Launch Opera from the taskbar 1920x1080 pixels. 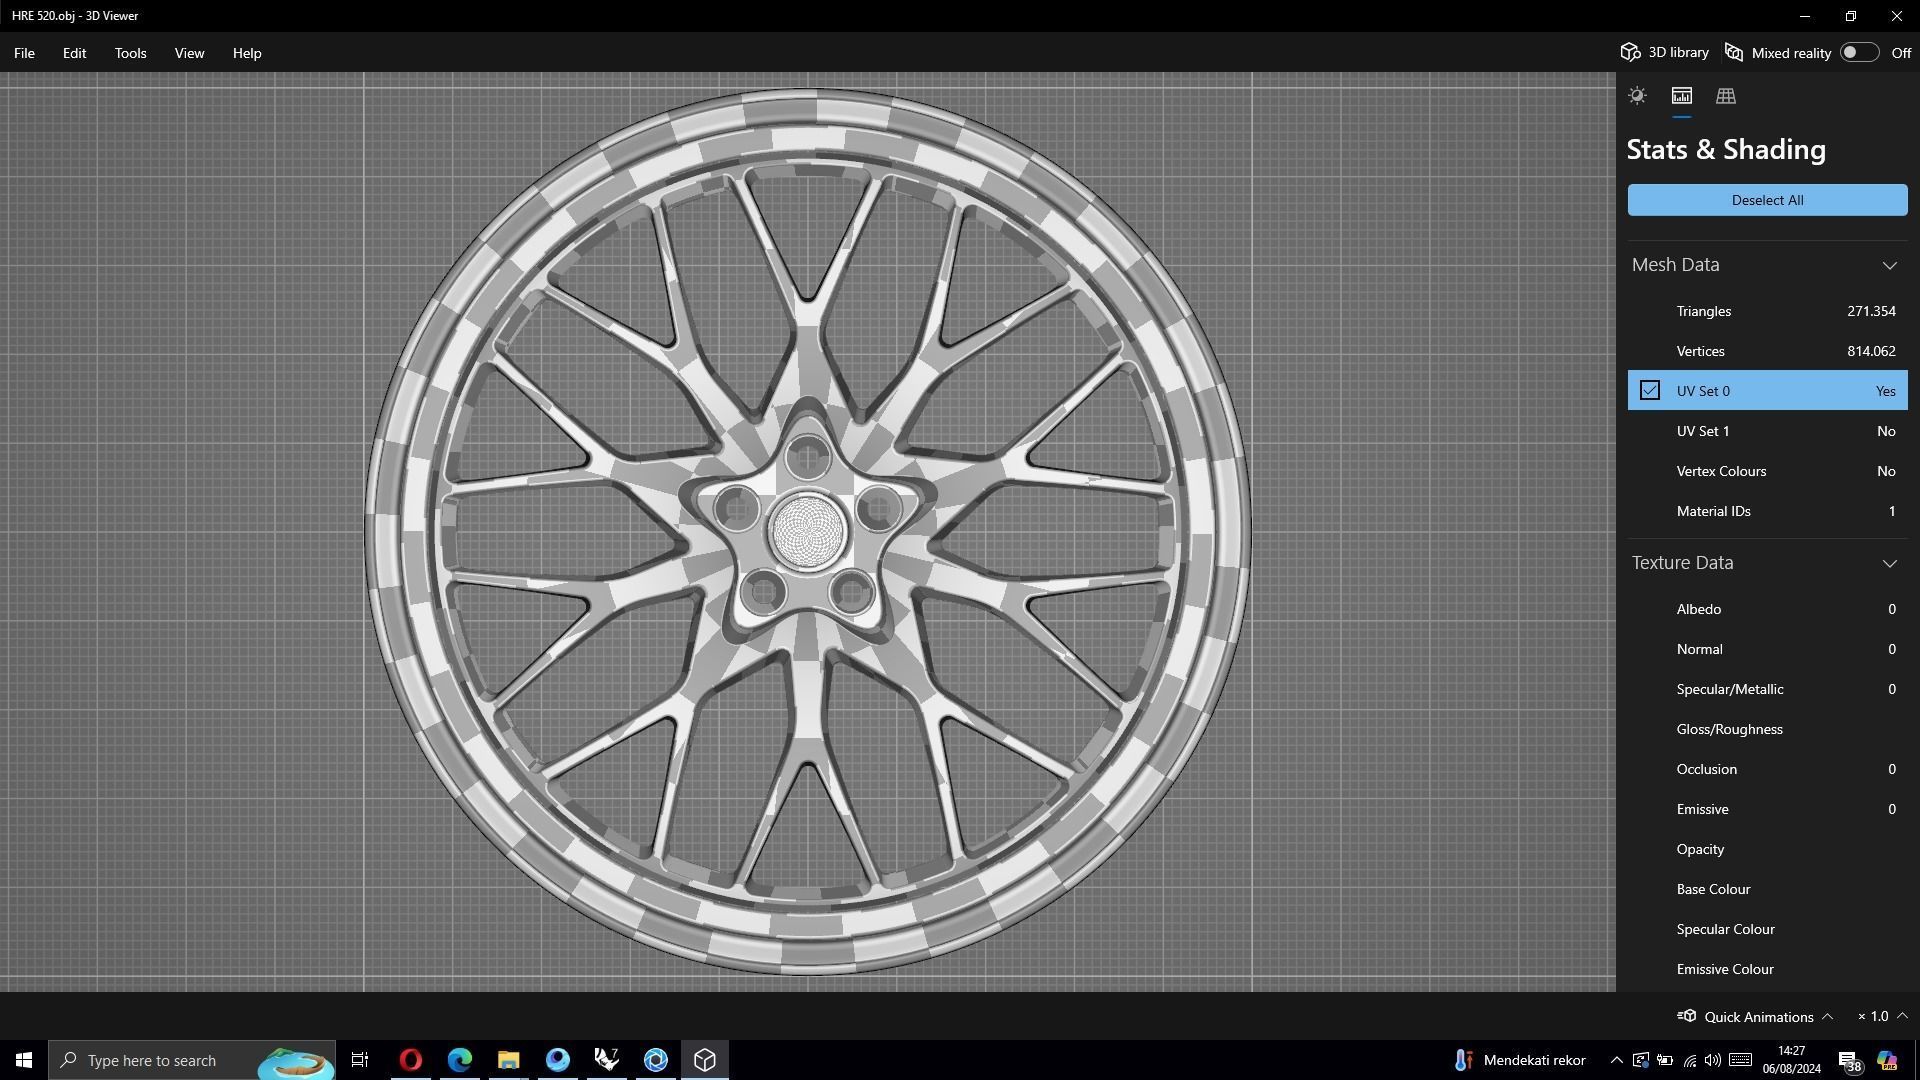(411, 1060)
